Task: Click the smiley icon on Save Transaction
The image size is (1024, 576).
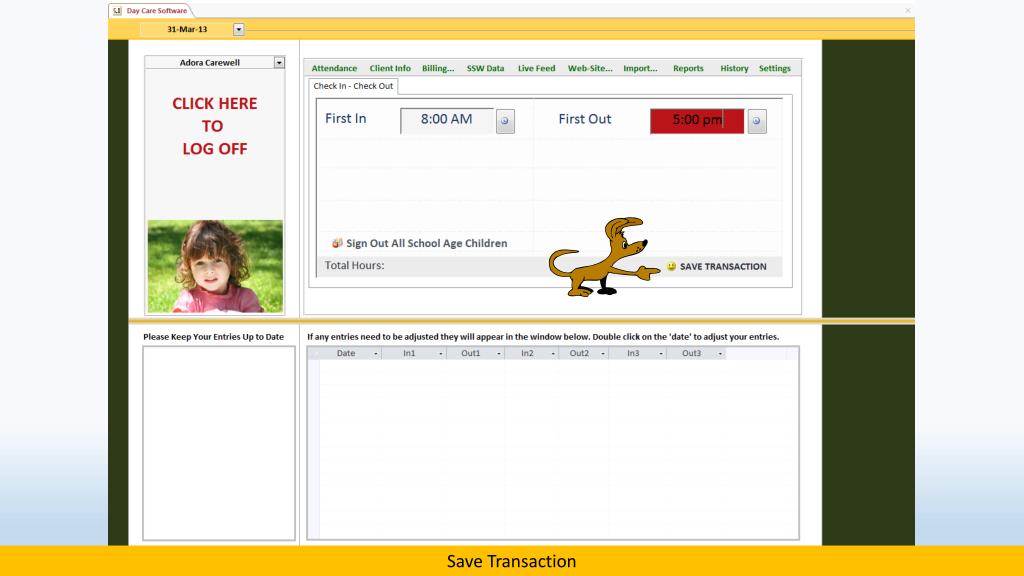Action: (x=671, y=266)
